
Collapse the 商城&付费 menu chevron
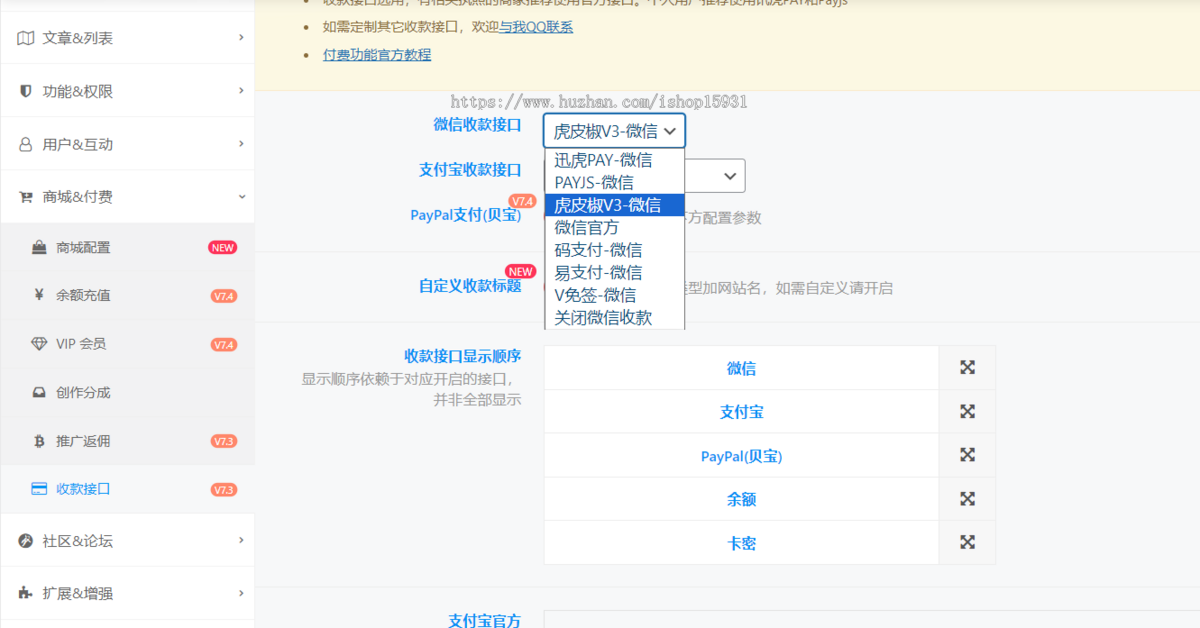pyautogui.click(x=241, y=197)
